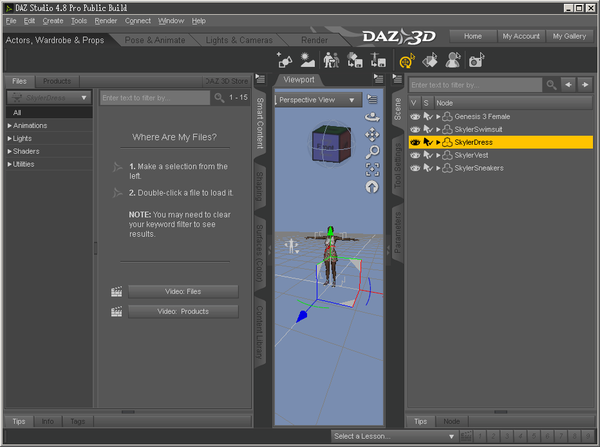The height and width of the screenshot is (447, 600).
Task: Click the Scene pane filter text field
Action: tap(475, 85)
